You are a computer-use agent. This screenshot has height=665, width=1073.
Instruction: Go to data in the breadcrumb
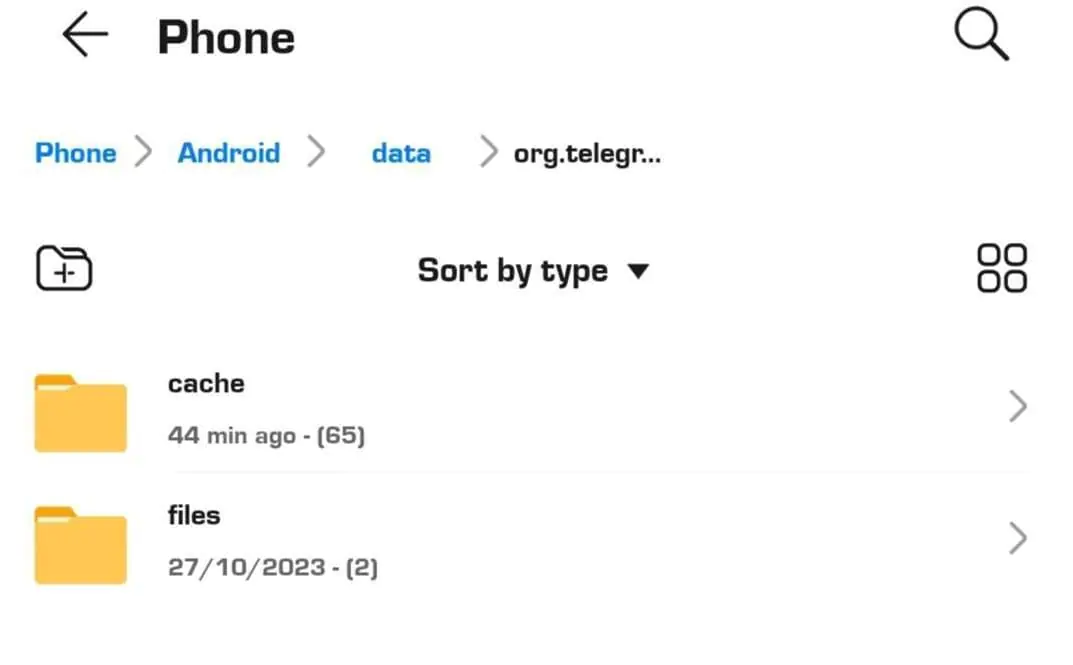[x=401, y=153]
